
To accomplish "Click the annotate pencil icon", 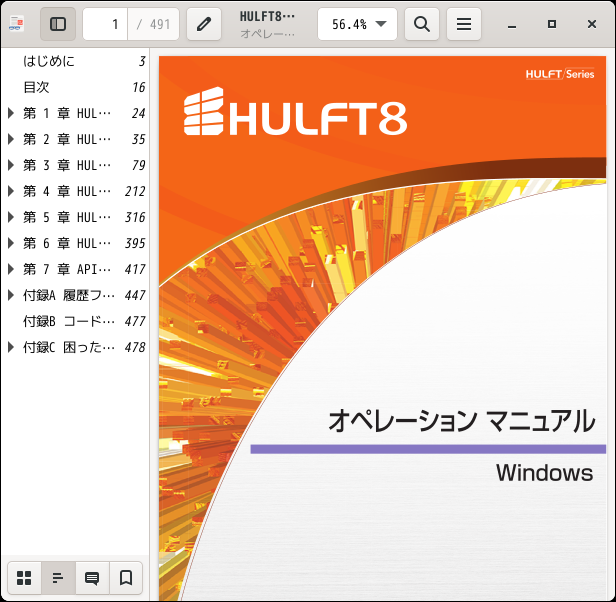I will (x=204, y=24).
